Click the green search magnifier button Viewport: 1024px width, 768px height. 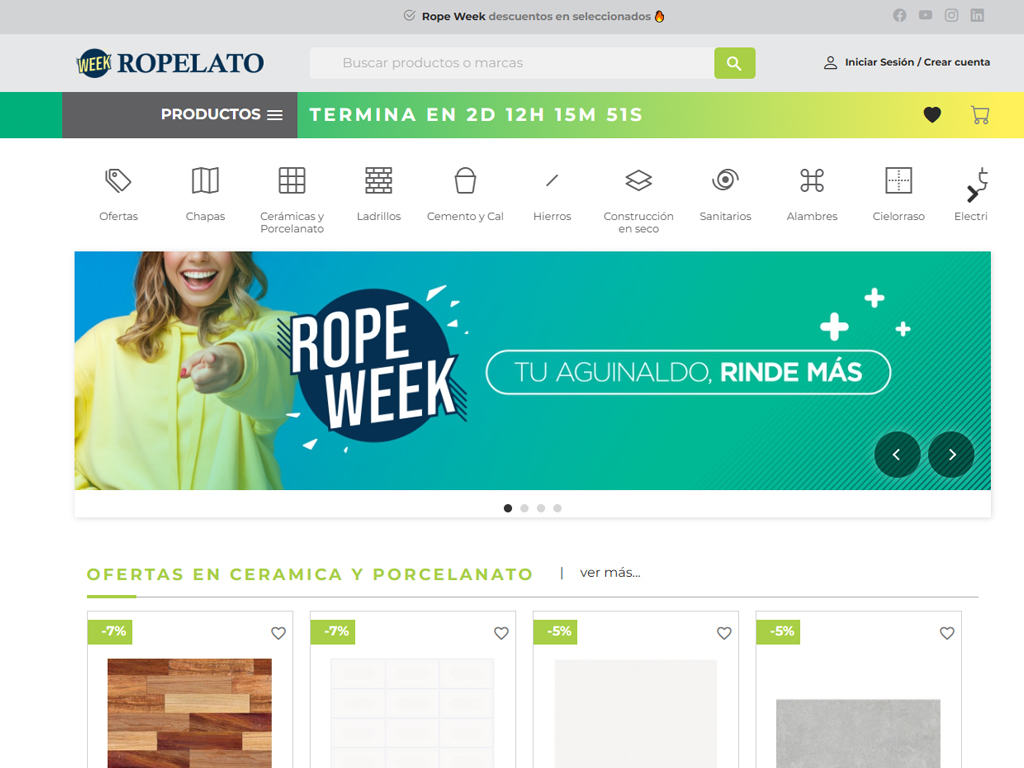(734, 63)
